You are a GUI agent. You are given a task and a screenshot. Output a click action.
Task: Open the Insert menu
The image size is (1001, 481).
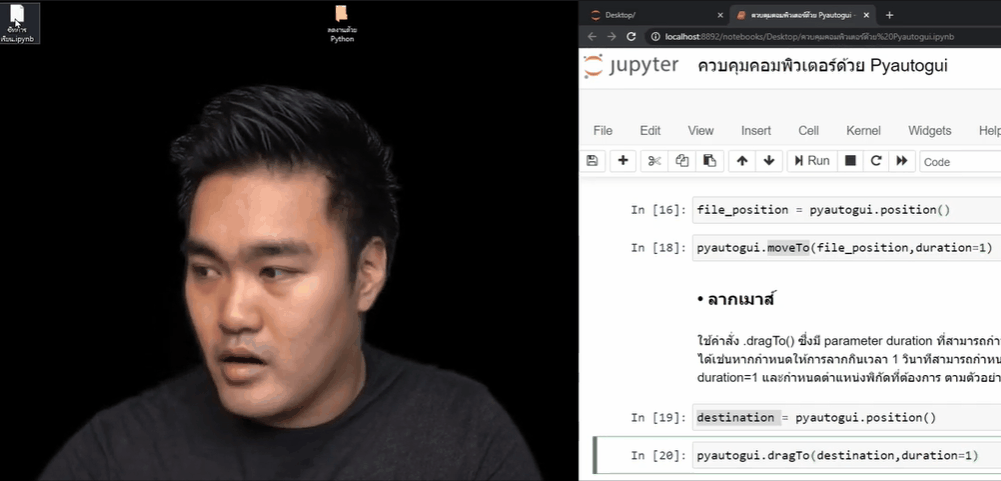pyautogui.click(x=756, y=131)
